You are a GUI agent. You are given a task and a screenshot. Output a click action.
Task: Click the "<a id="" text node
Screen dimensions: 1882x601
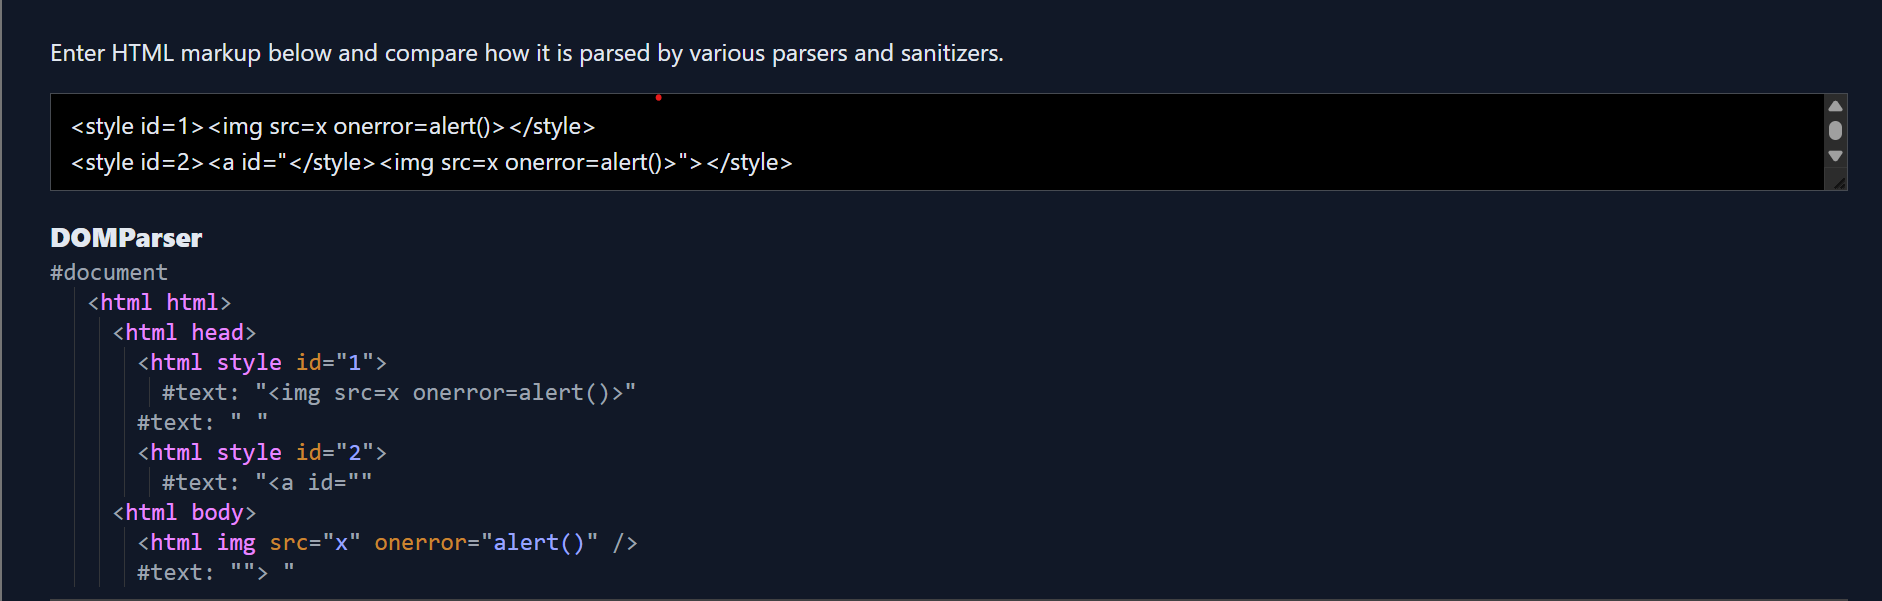(267, 482)
